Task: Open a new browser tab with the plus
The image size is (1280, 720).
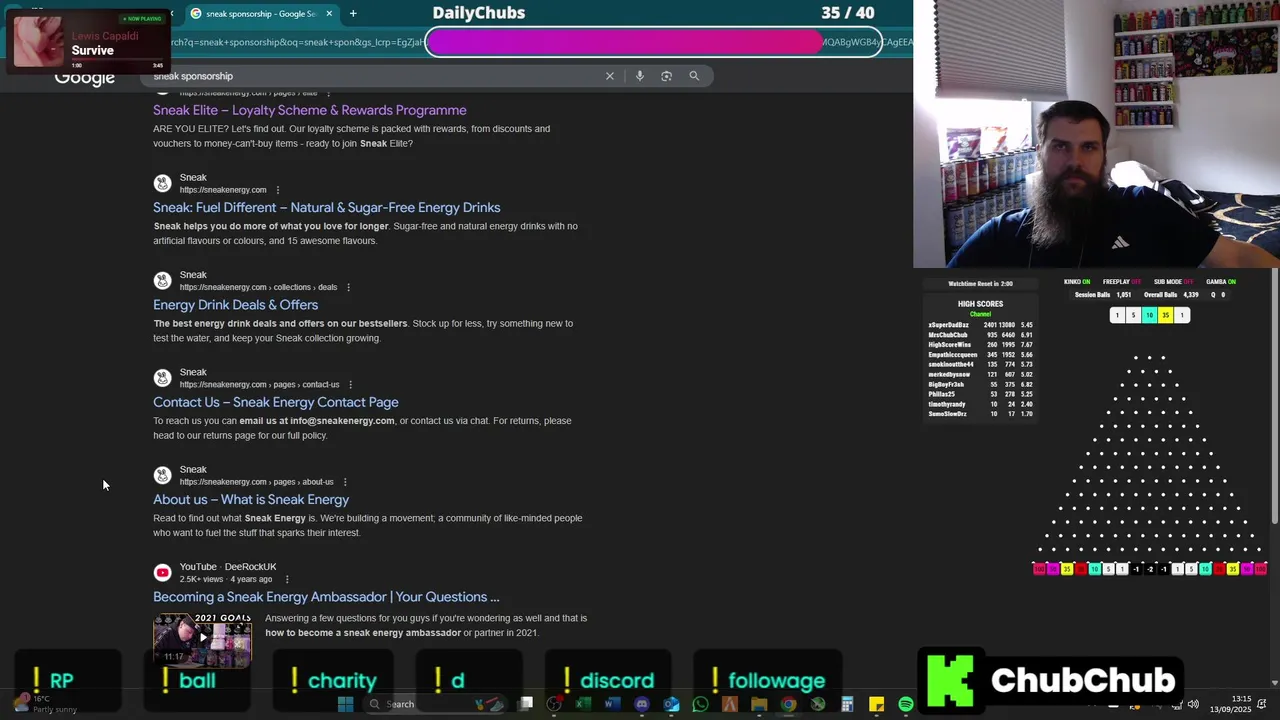Action: point(353,13)
